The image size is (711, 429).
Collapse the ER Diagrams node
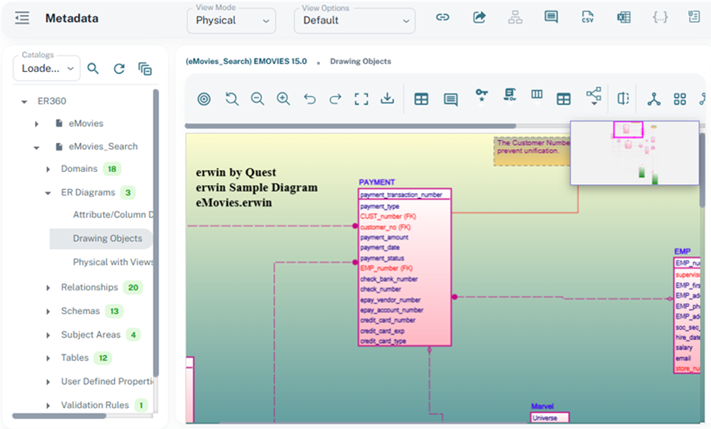point(48,193)
